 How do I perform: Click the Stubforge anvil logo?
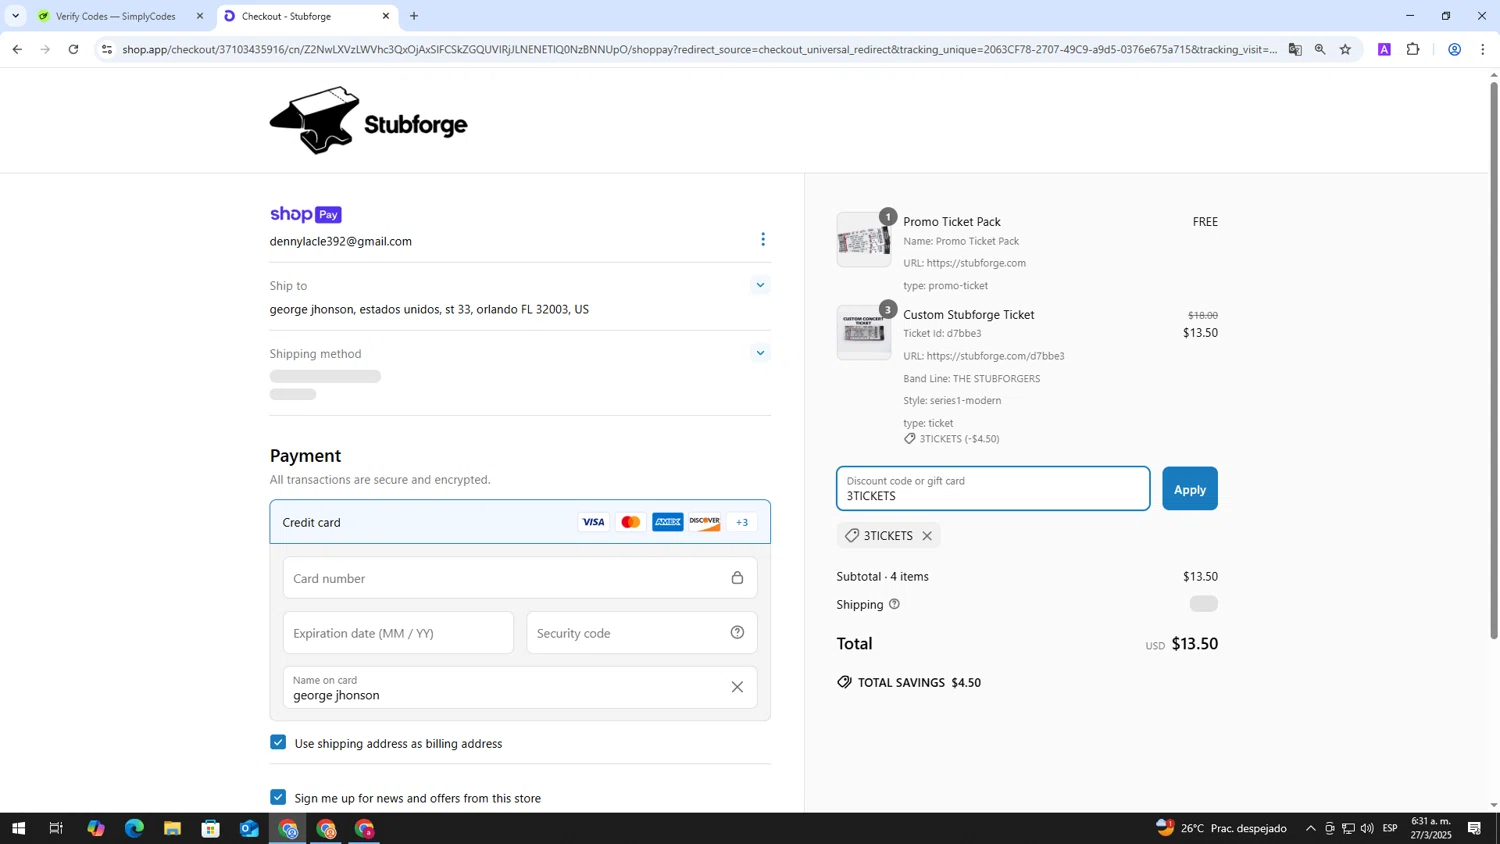(368, 121)
